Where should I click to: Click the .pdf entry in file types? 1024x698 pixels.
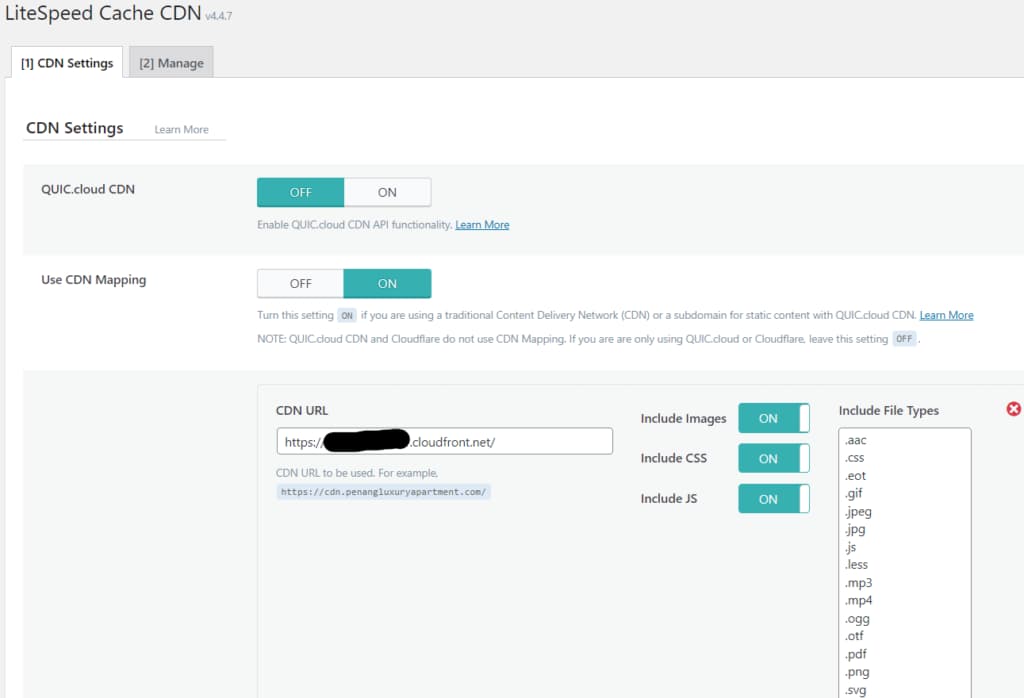pyautogui.click(x=856, y=654)
